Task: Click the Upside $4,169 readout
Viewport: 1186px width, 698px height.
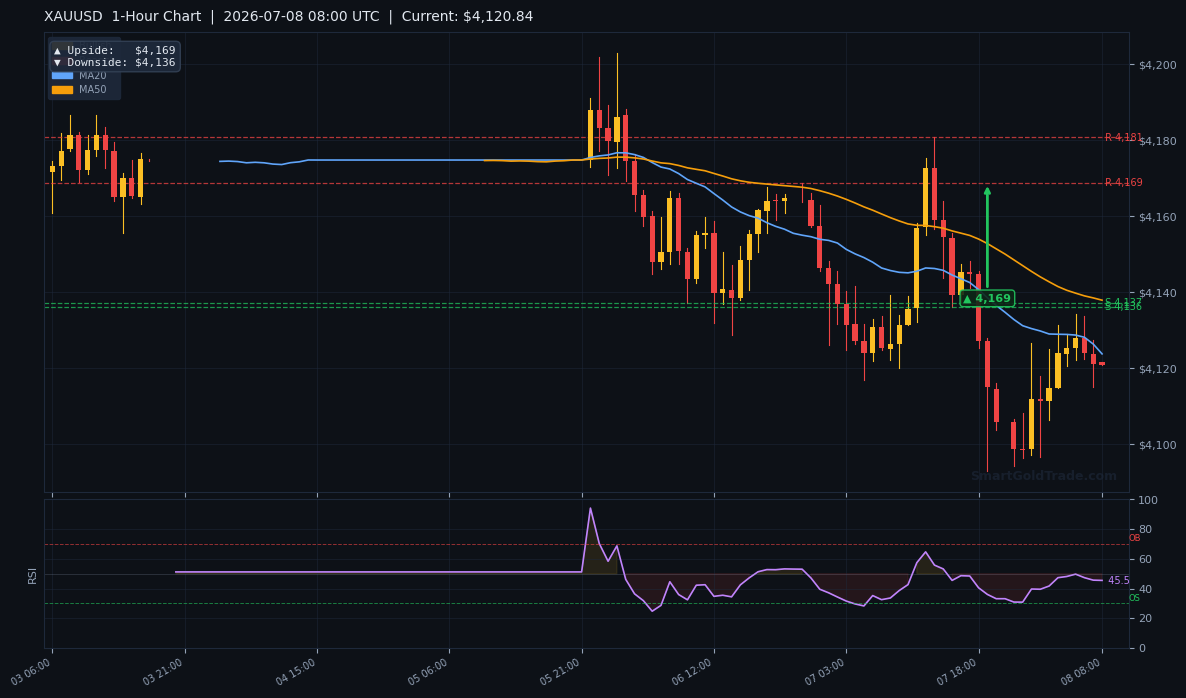Action: click(115, 51)
